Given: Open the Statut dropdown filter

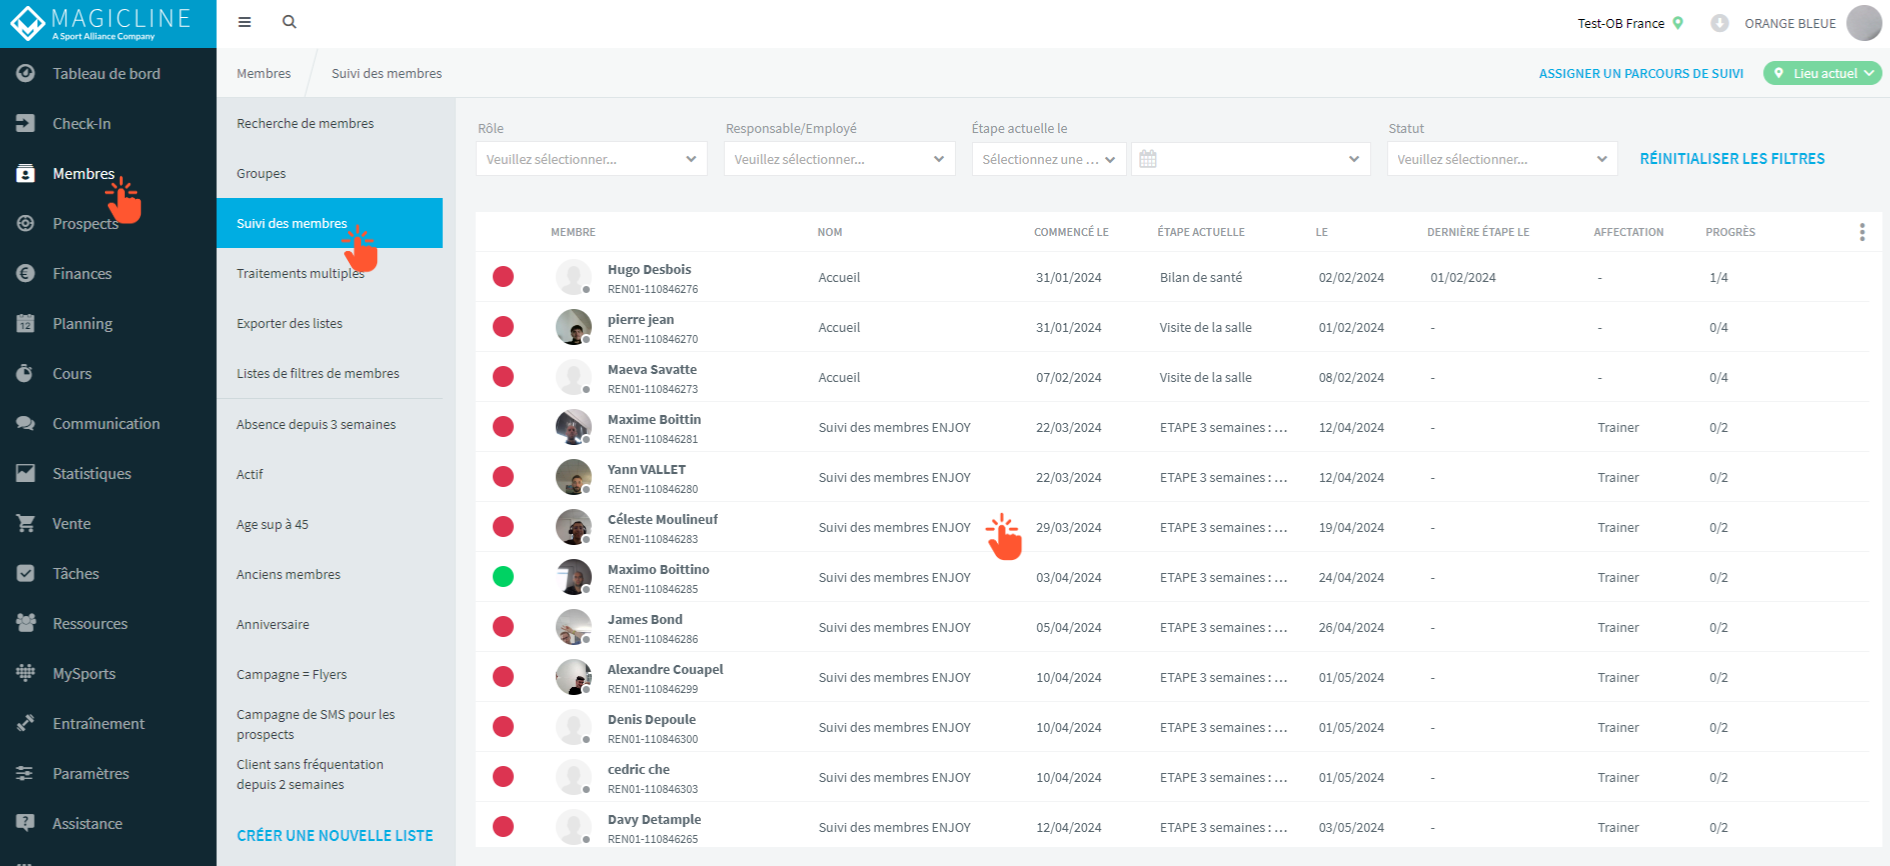Looking at the screenshot, I should [x=1502, y=159].
